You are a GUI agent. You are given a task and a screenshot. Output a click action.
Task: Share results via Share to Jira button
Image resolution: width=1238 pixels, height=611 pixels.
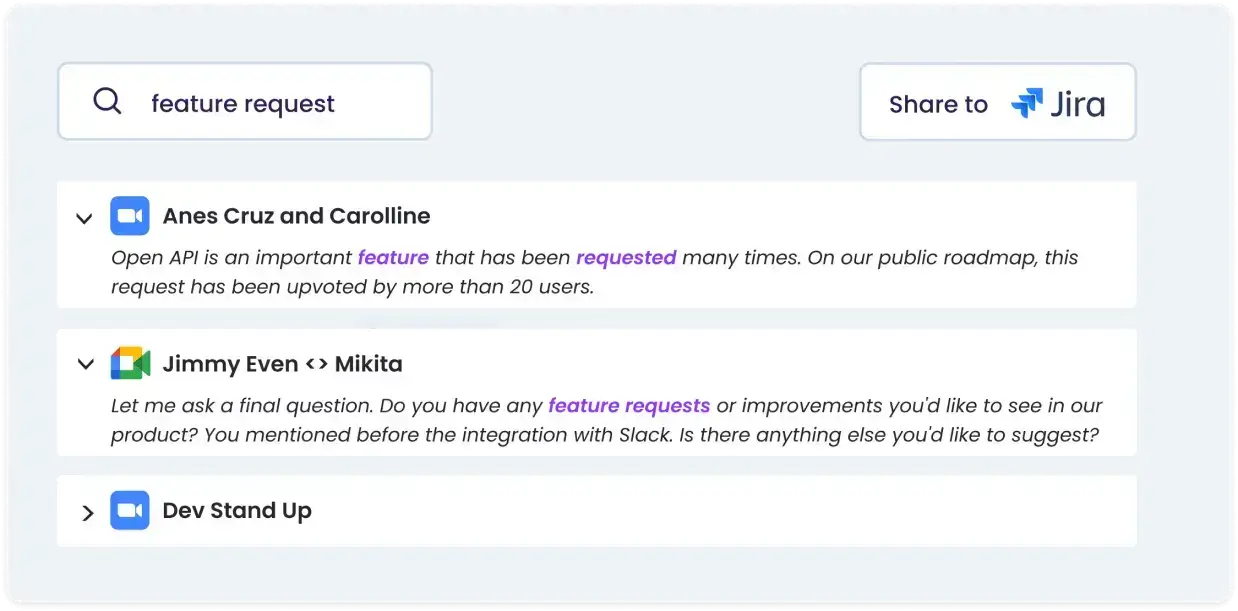click(998, 103)
